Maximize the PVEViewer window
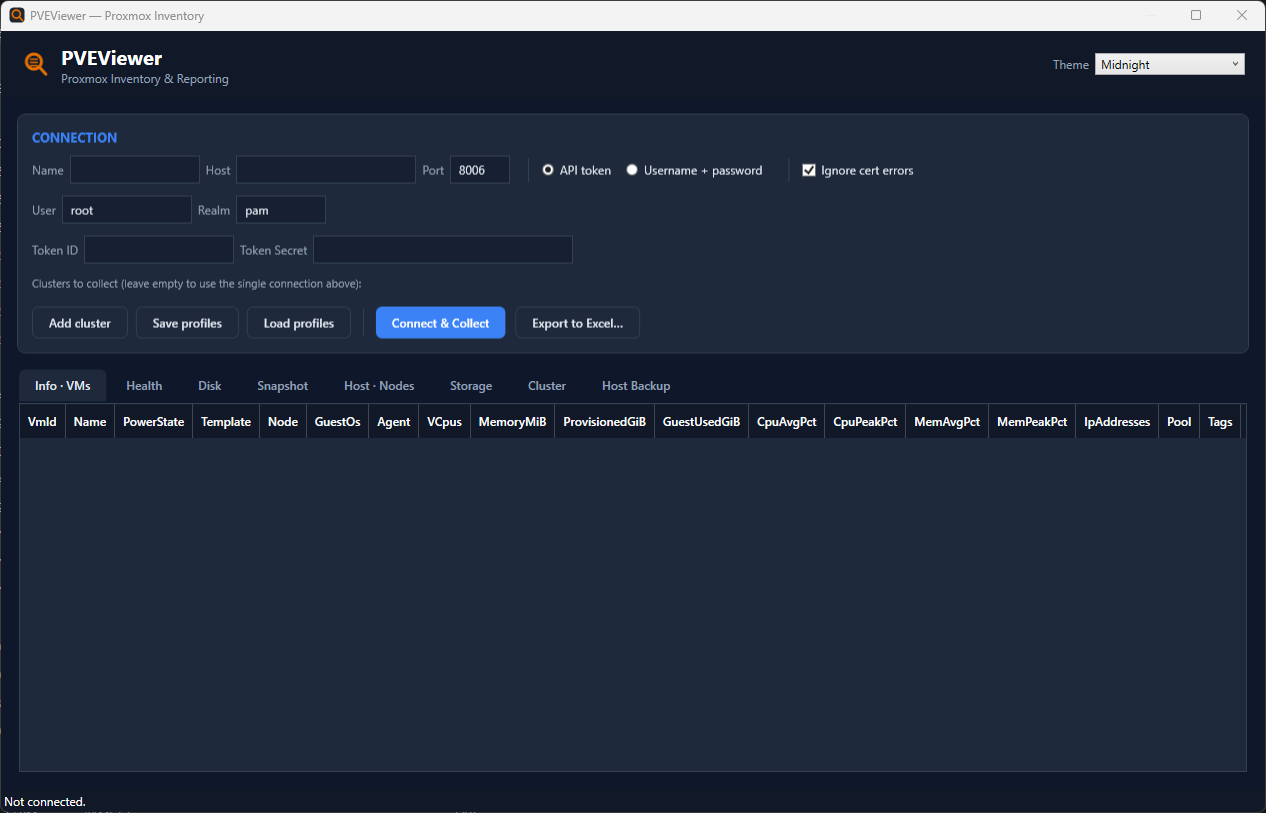This screenshot has height=813, width=1266. (x=1196, y=15)
